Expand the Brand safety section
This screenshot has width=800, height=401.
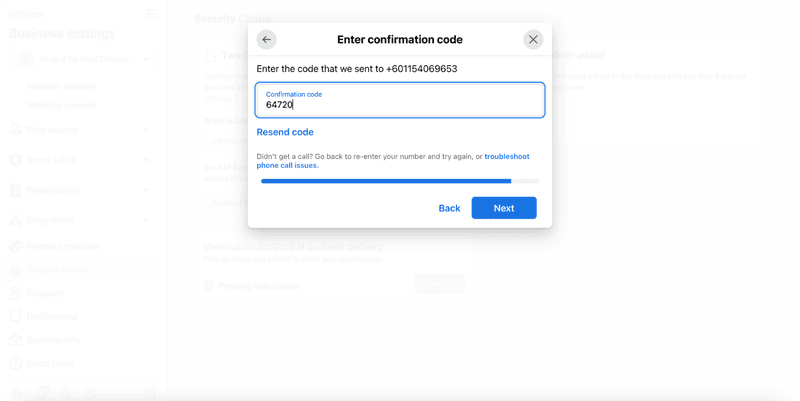click(x=147, y=160)
